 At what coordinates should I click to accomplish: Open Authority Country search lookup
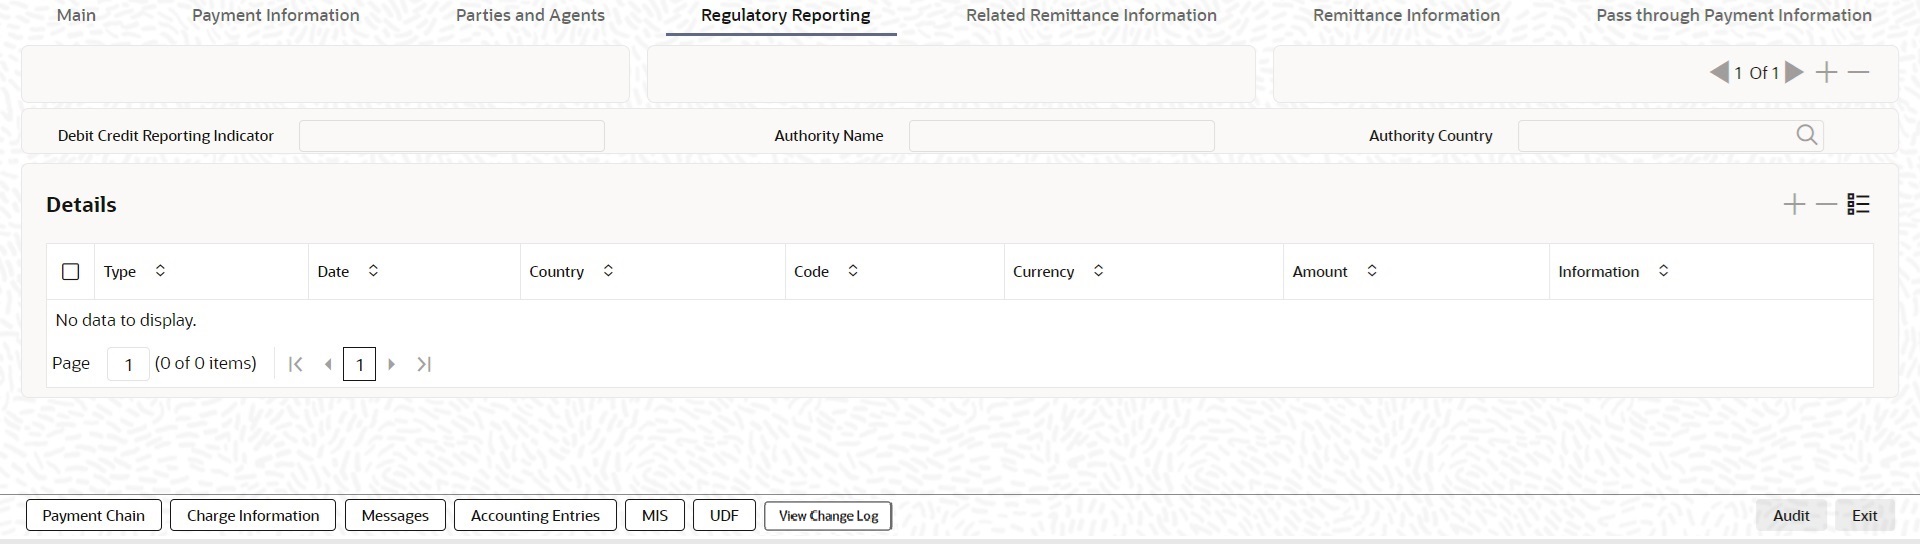tap(1807, 135)
